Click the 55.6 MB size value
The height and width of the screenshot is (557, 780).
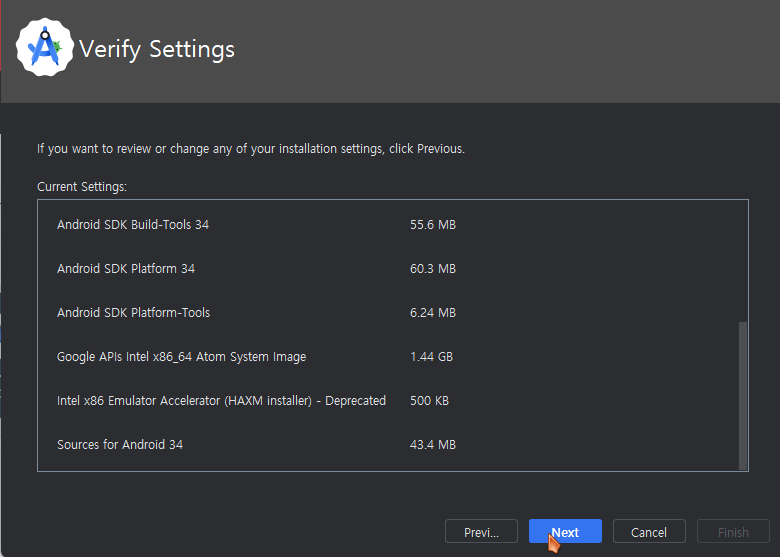pos(433,225)
